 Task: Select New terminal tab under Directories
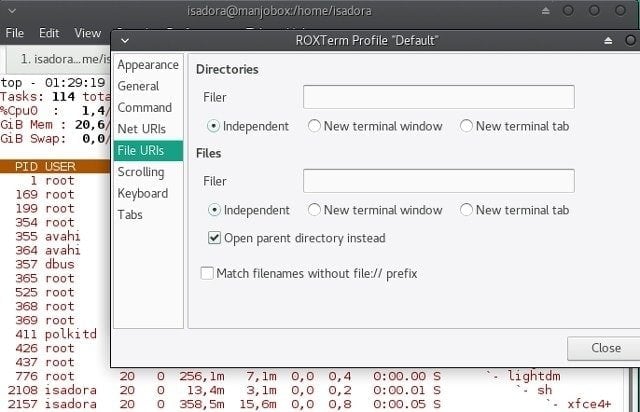[x=515, y=126]
